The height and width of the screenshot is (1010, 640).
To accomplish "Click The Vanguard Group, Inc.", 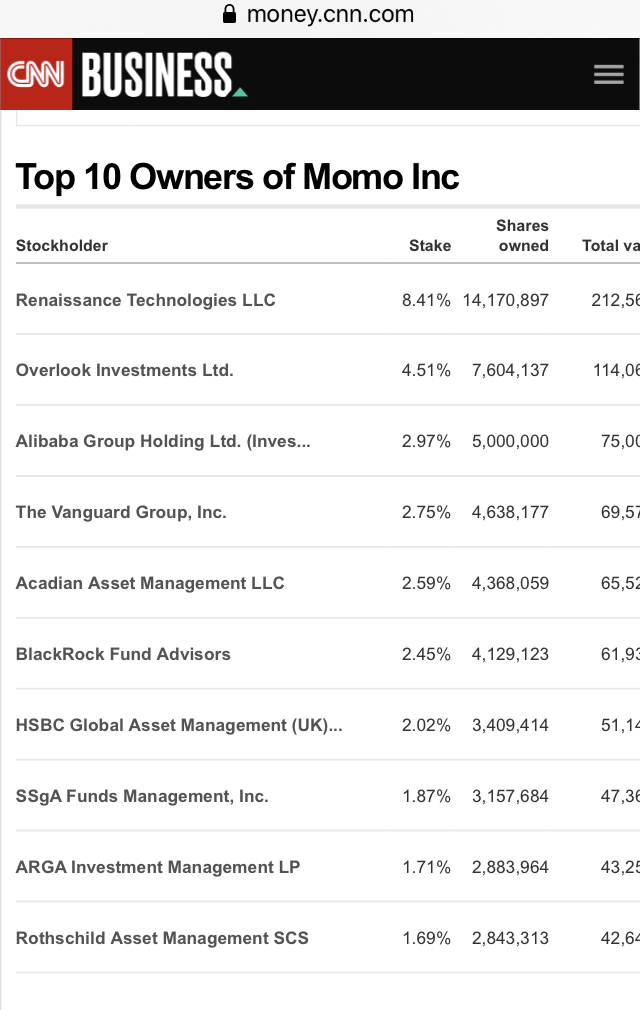I will [x=121, y=512].
